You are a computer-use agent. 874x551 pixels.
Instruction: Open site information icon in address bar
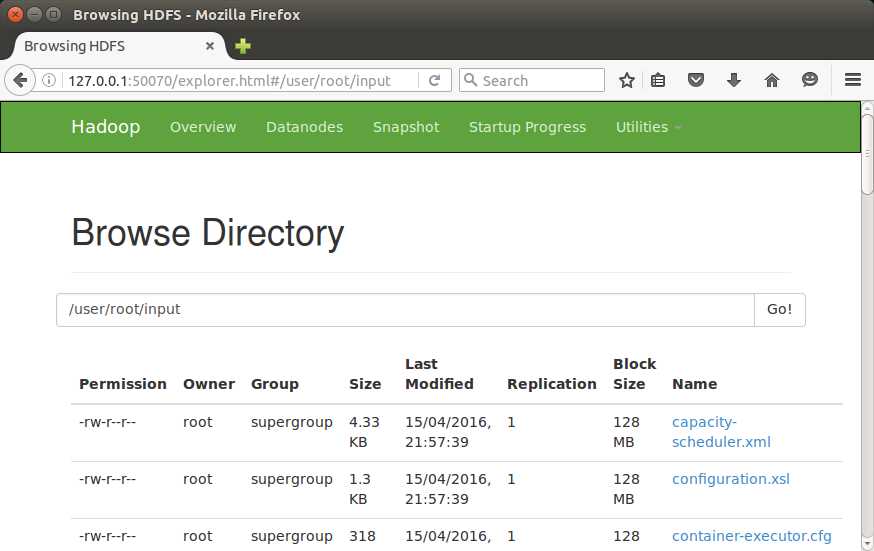(49, 80)
